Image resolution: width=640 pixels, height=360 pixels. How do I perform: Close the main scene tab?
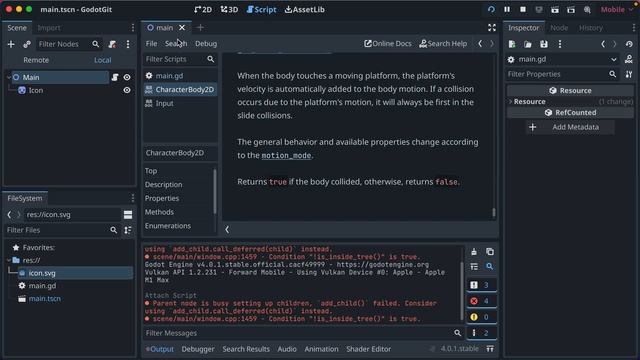pyautogui.click(x=182, y=28)
